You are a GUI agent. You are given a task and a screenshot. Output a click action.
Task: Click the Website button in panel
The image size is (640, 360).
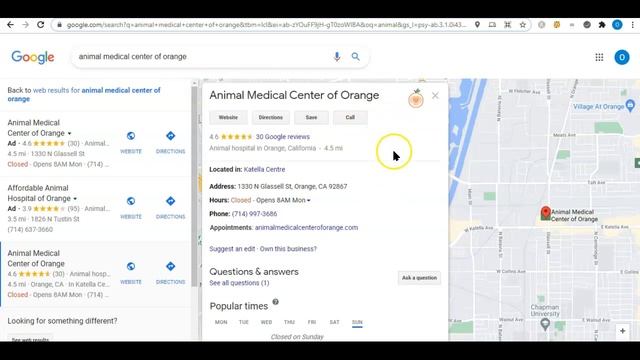tap(228, 117)
